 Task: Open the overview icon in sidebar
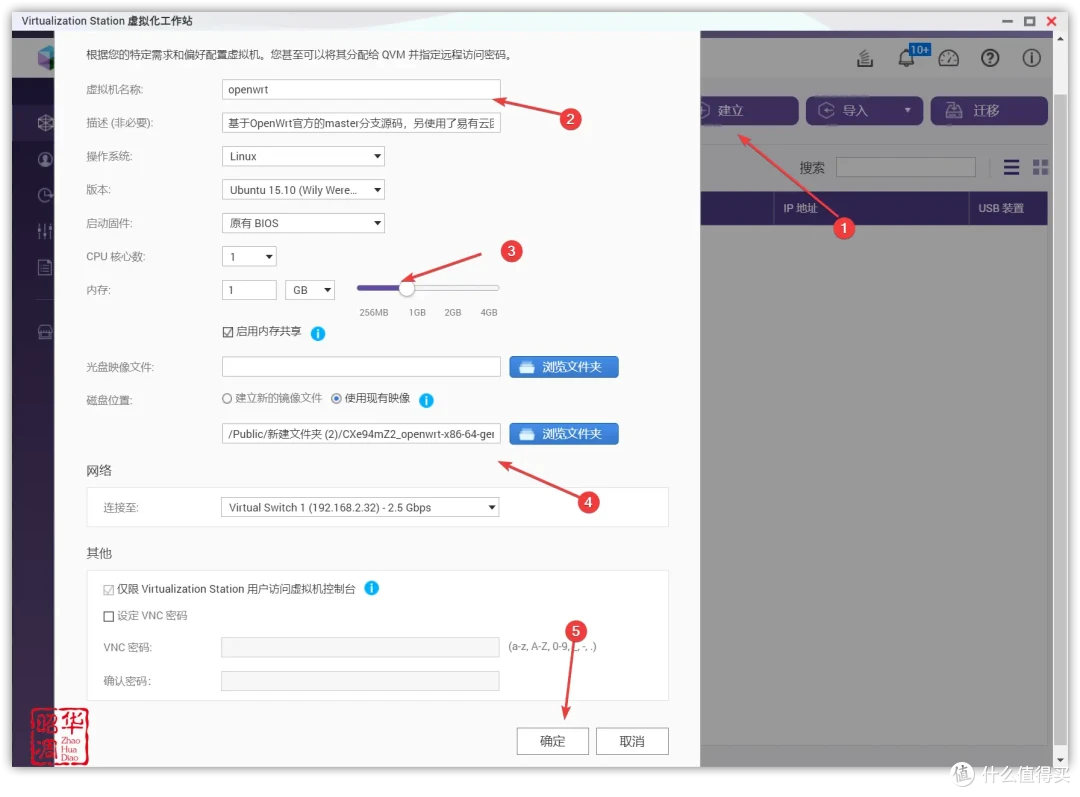pyautogui.click(x=45, y=123)
